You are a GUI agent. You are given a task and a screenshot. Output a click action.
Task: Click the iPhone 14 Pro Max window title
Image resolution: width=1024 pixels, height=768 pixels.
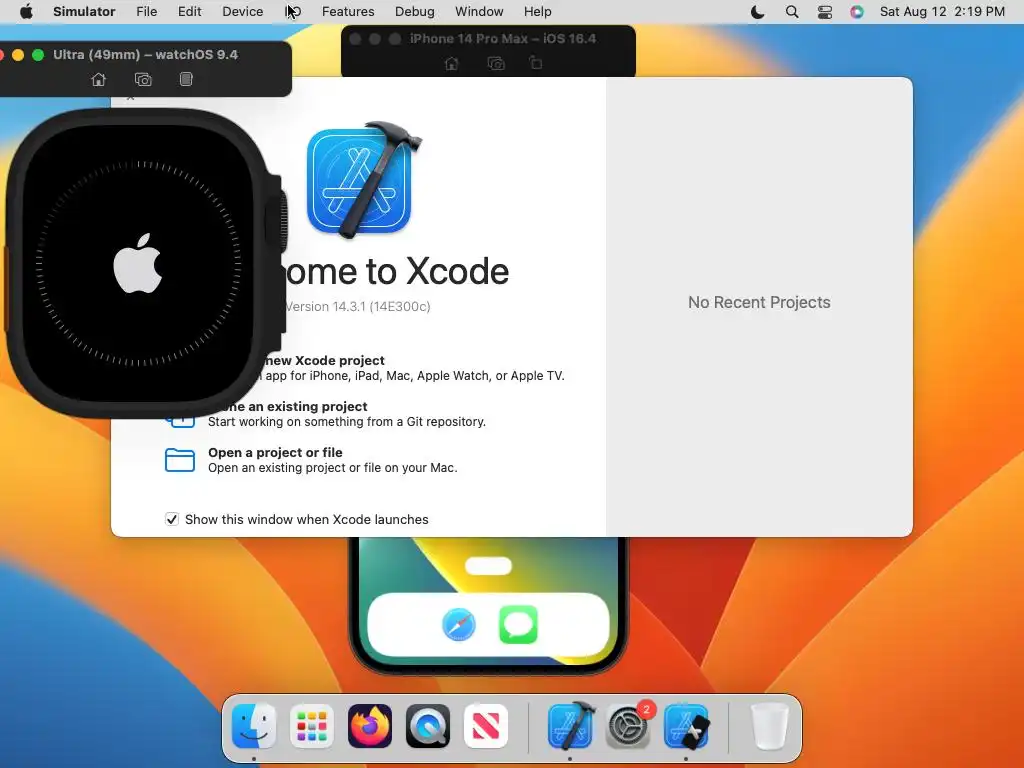503,39
